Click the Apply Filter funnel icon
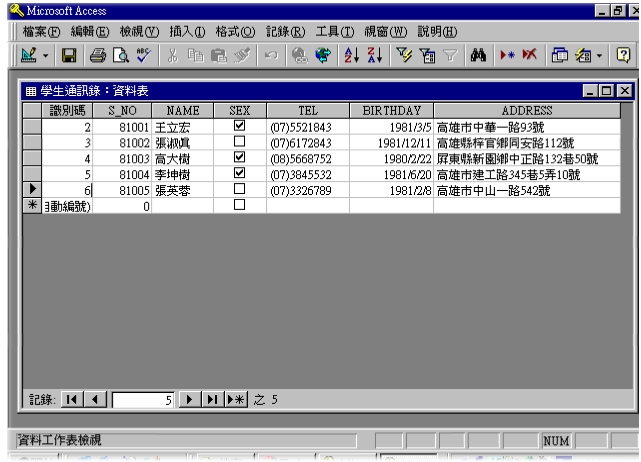The image size is (641, 462). click(450, 55)
